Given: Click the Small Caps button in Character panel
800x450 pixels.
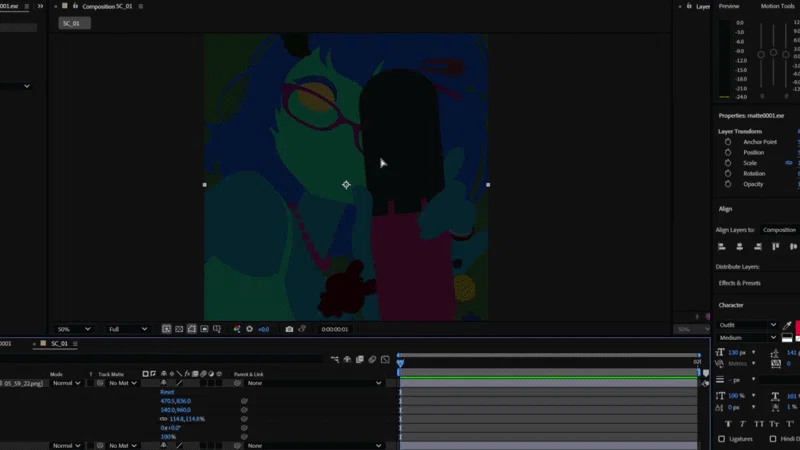Looking at the screenshot, I should (x=774, y=424).
